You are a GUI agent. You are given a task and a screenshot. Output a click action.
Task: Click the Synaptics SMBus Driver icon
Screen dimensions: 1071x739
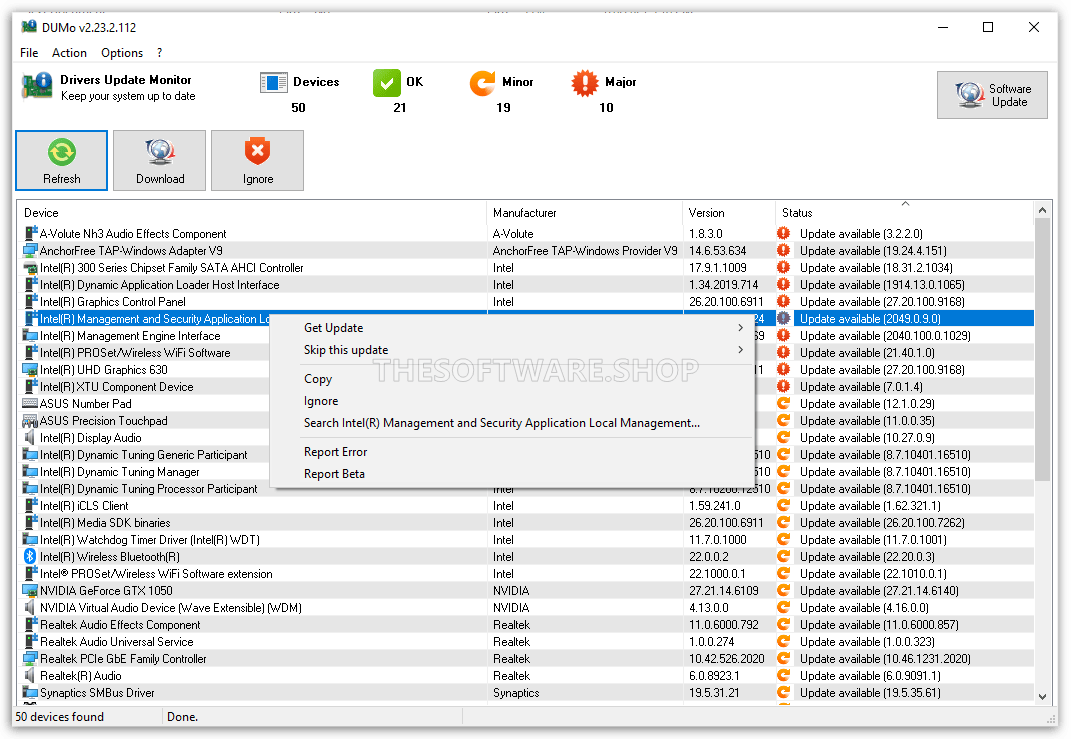tap(30, 693)
